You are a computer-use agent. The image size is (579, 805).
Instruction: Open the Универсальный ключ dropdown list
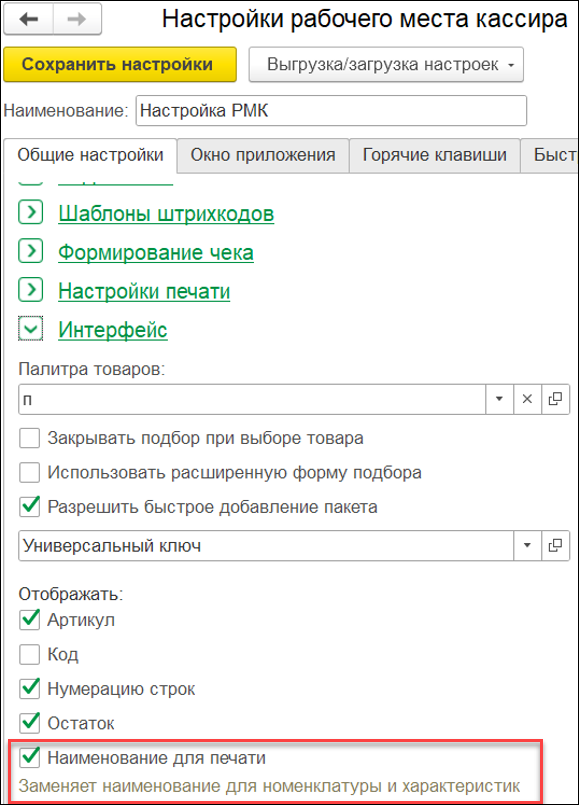pyautogui.click(x=527, y=547)
